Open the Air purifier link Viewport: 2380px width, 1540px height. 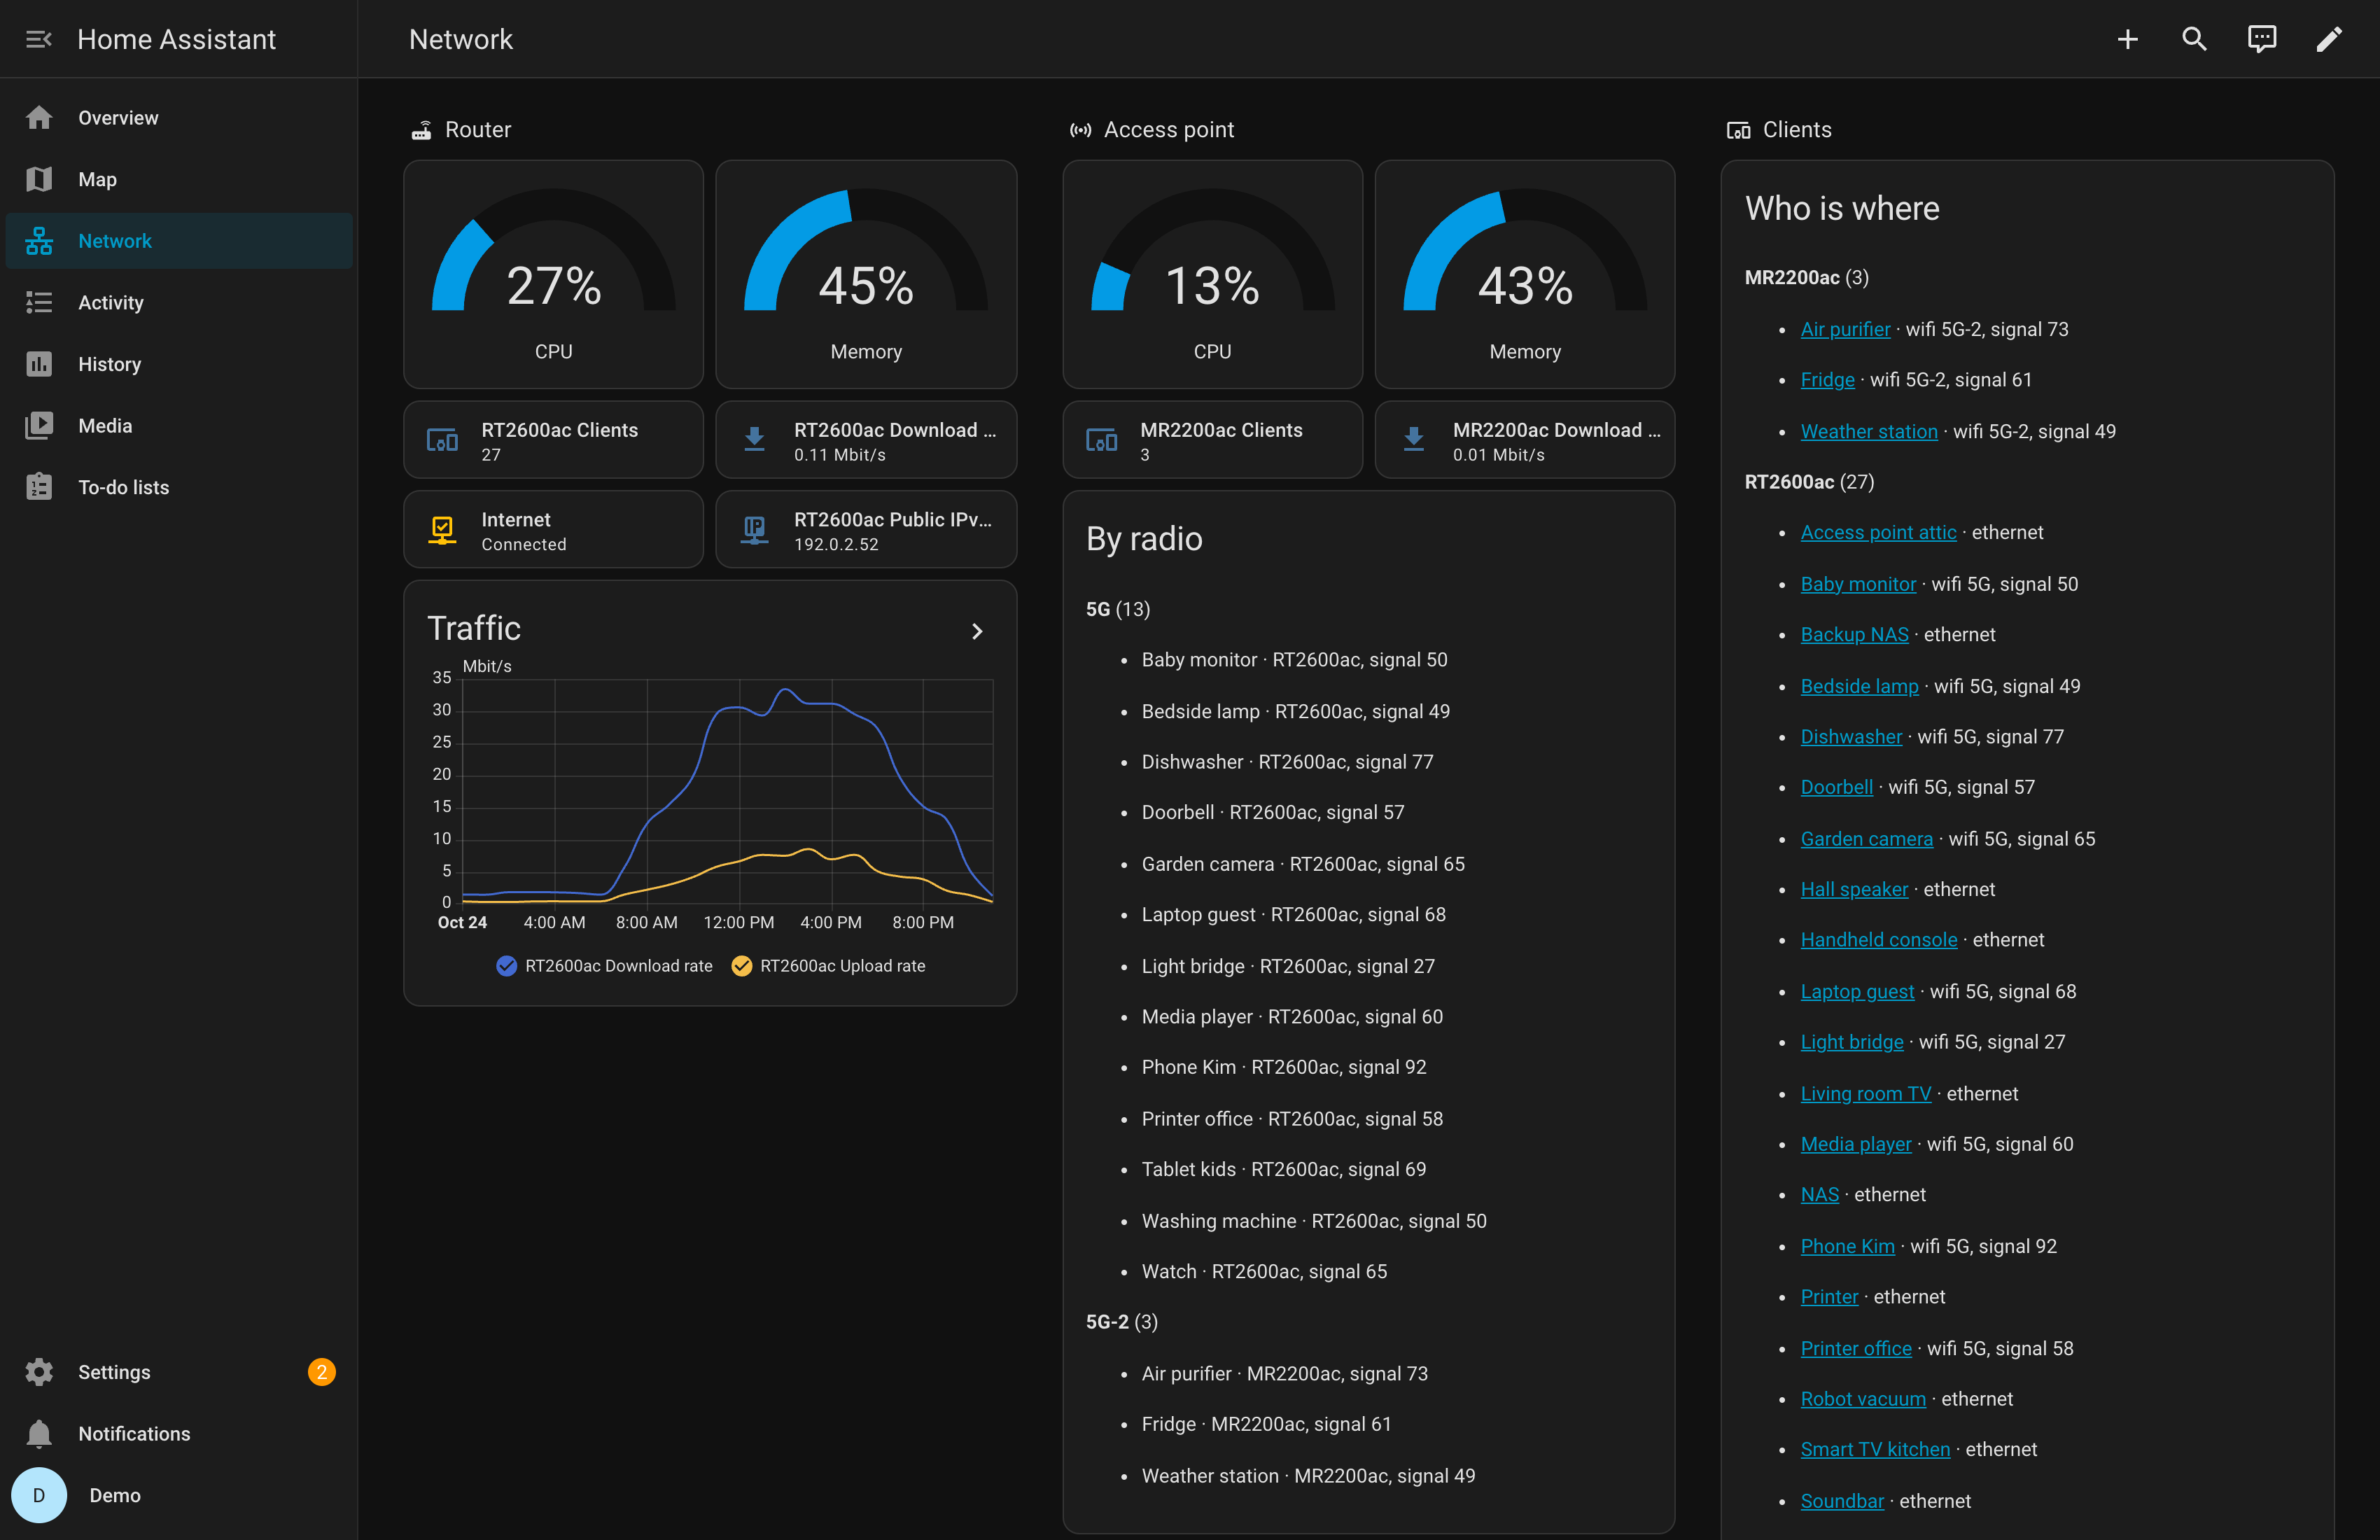click(1845, 329)
